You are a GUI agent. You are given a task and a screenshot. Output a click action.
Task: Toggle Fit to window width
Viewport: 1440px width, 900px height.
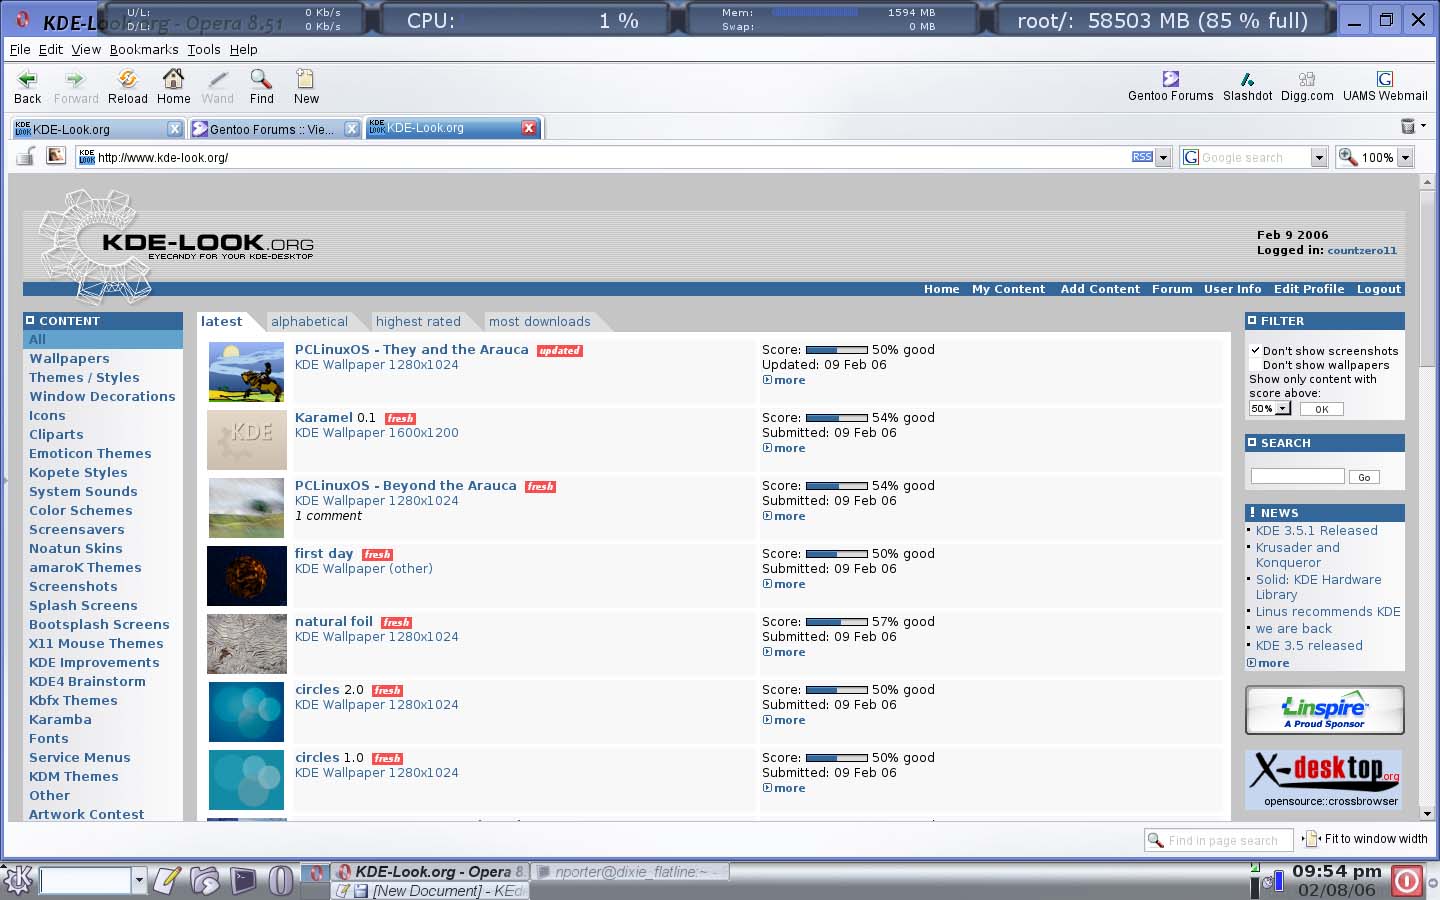coord(1366,839)
